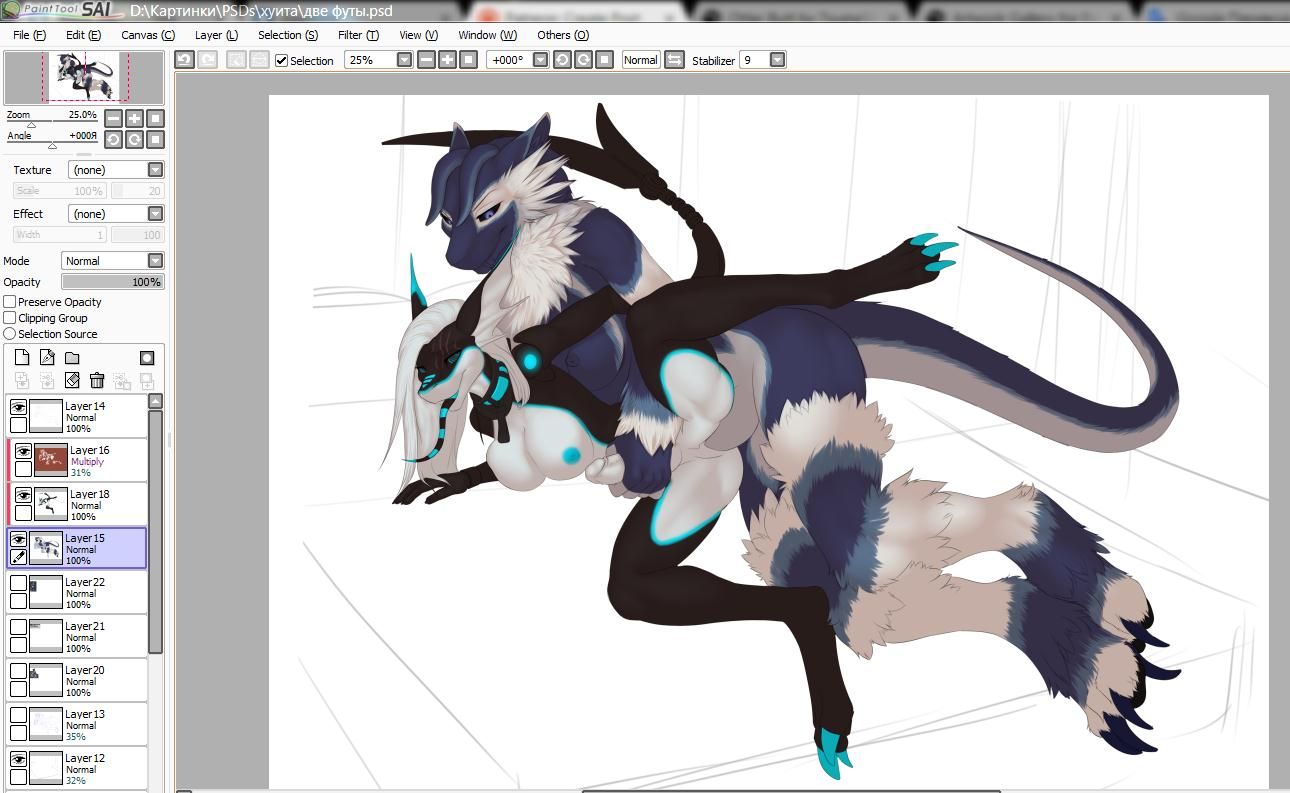Image resolution: width=1290 pixels, height=793 pixels.
Task: Open the Filter menu
Action: click(x=357, y=35)
